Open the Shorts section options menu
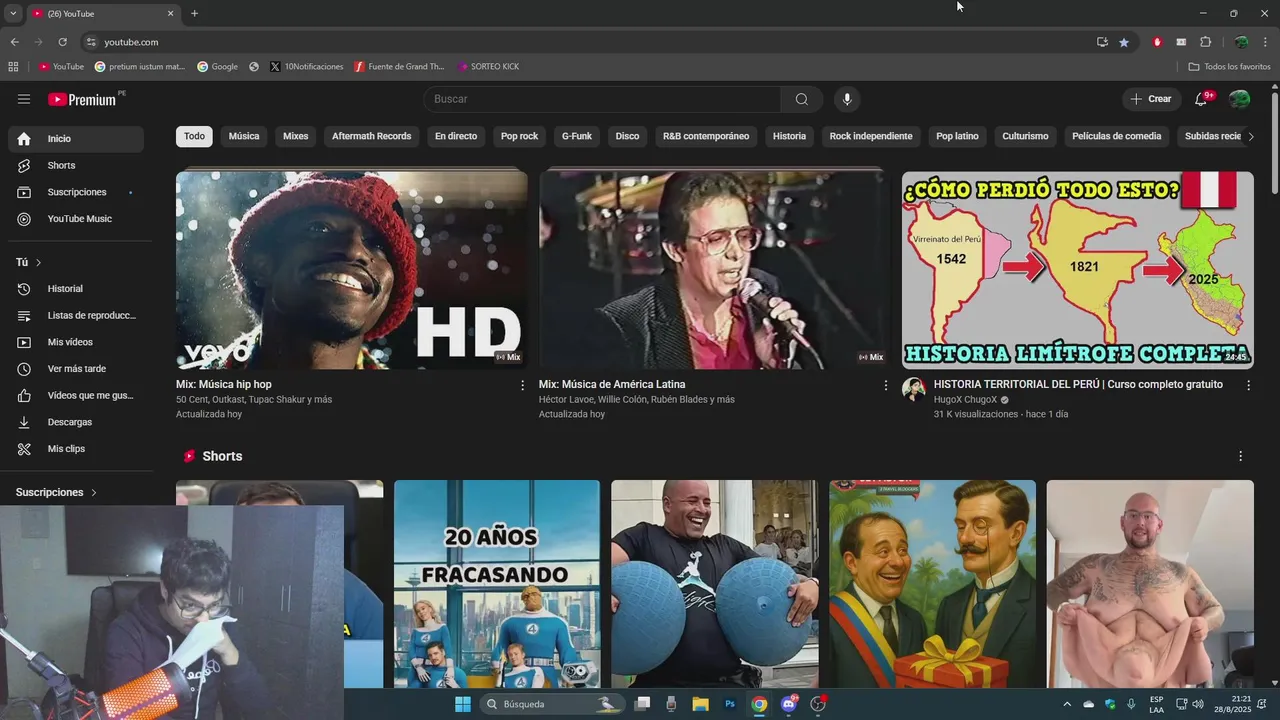 (1241, 456)
